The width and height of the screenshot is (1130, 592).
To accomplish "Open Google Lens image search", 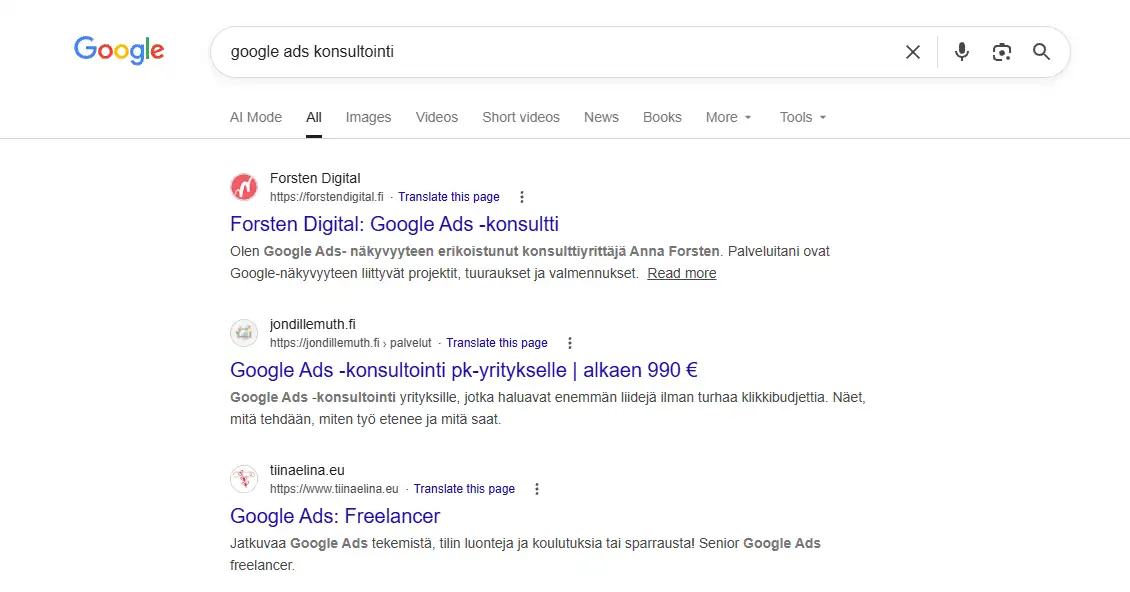I will point(1001,51).
